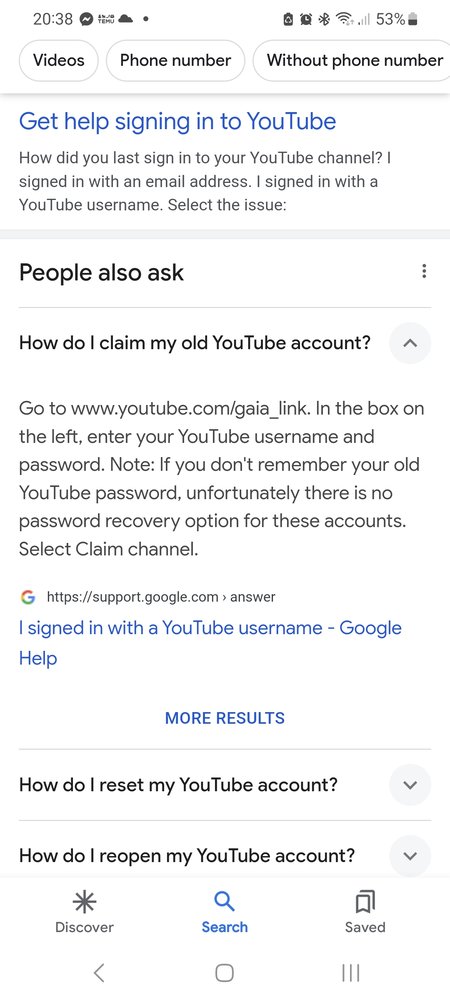450x1000 pixels.
Task: Tap the battery indicator in status bar
Action: click(x=412, y=19)
